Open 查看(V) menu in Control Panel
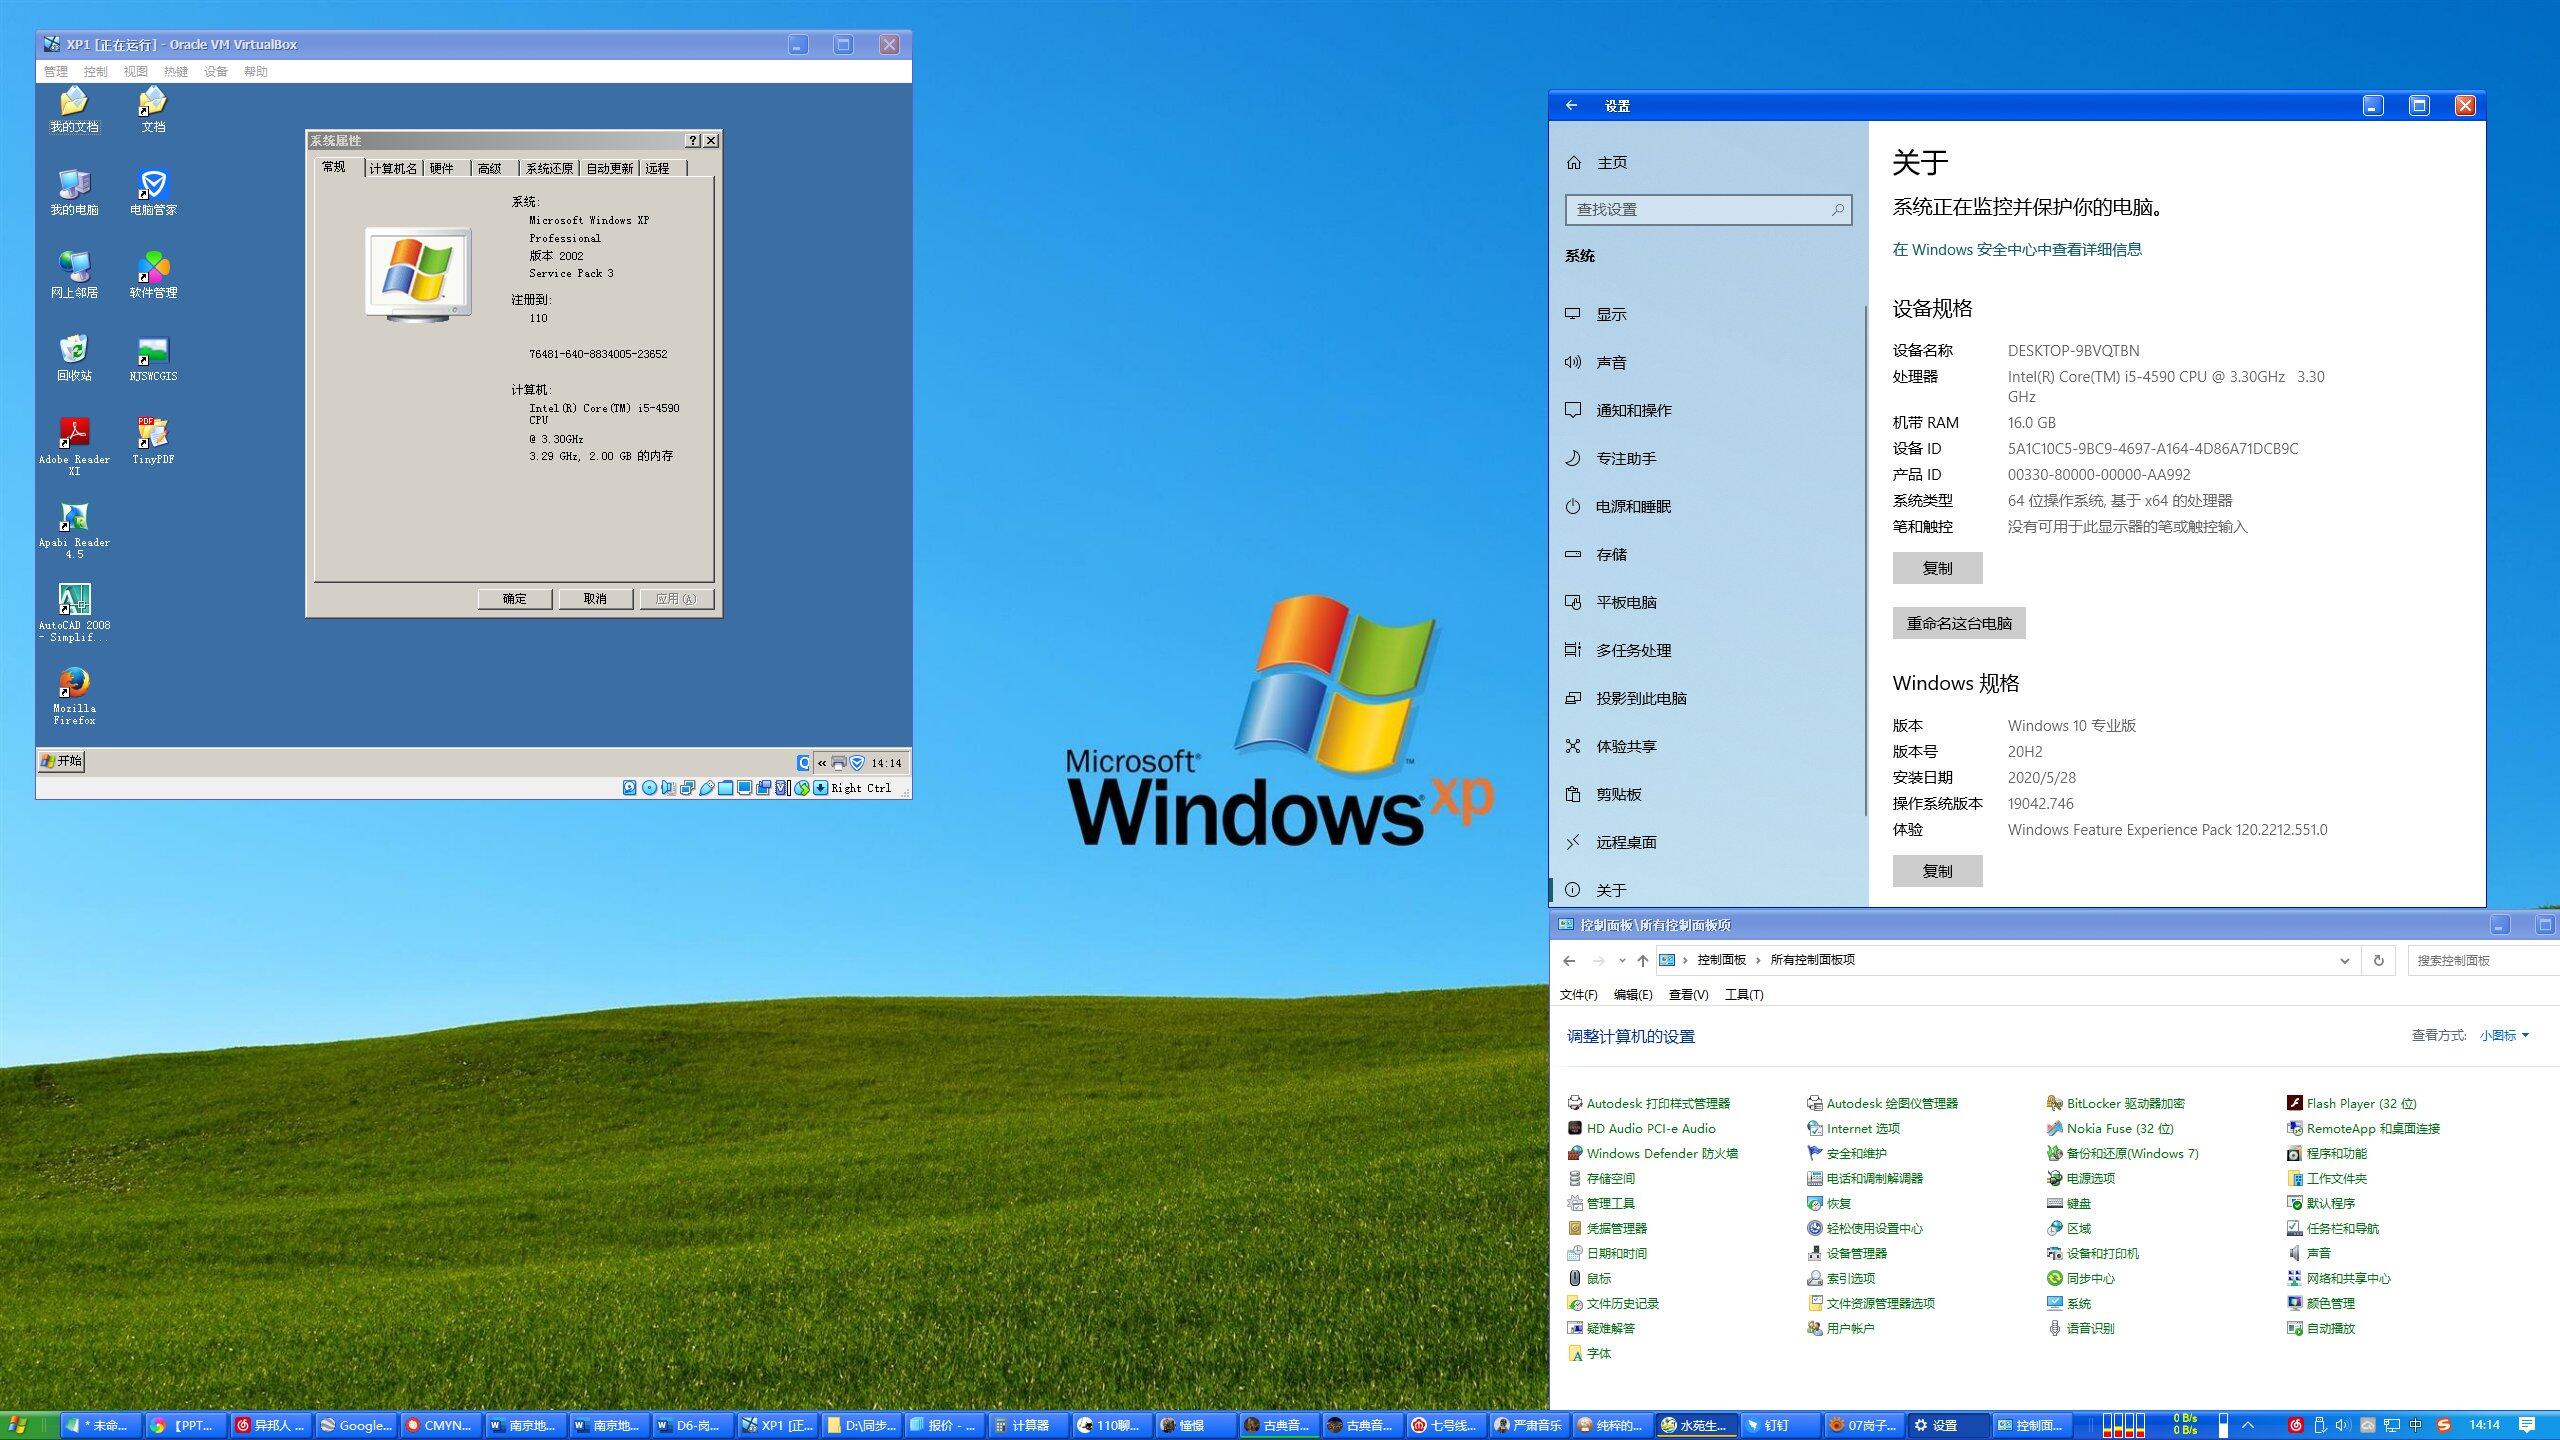Viewport: 2560px width, 1440px height. click(x=1688, y=994)
